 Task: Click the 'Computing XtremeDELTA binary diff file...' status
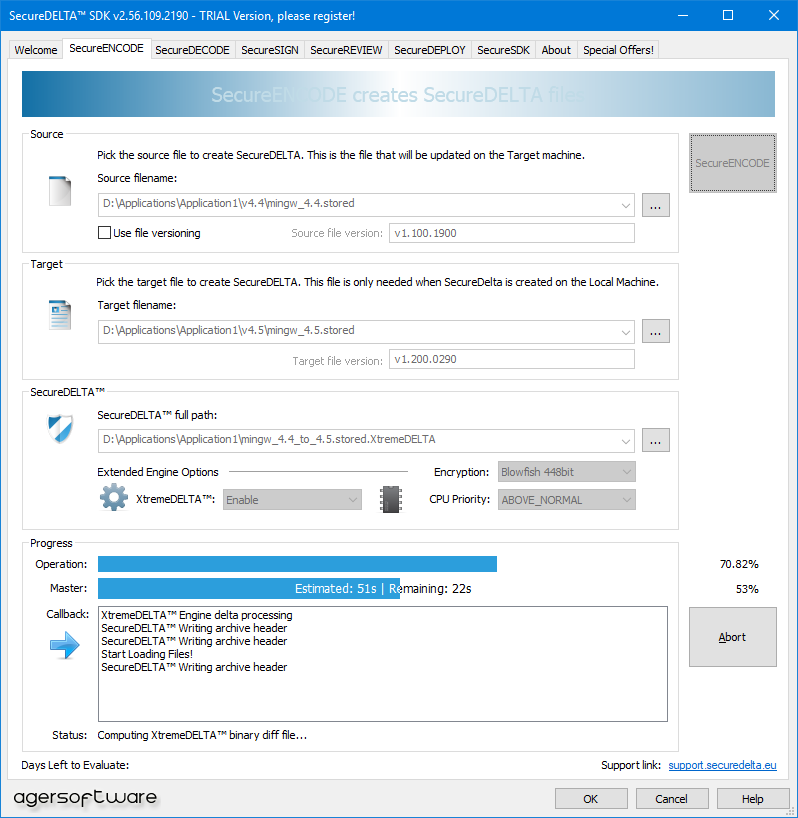[x=202, y=735]
